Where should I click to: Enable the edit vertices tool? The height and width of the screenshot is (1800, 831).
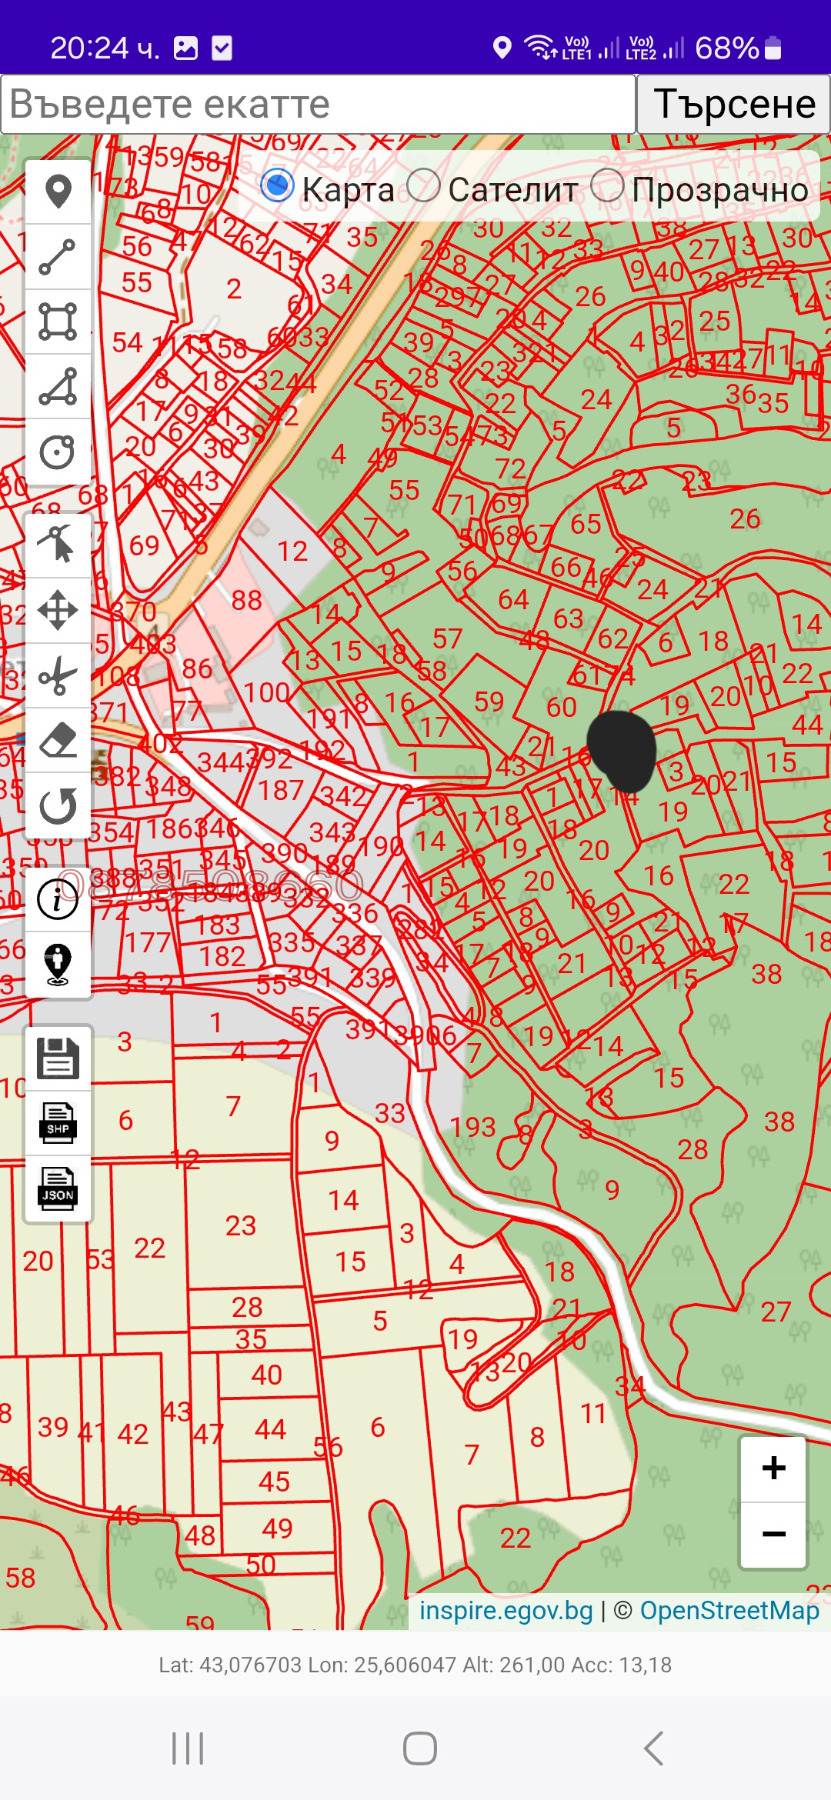tap(58, 545)
